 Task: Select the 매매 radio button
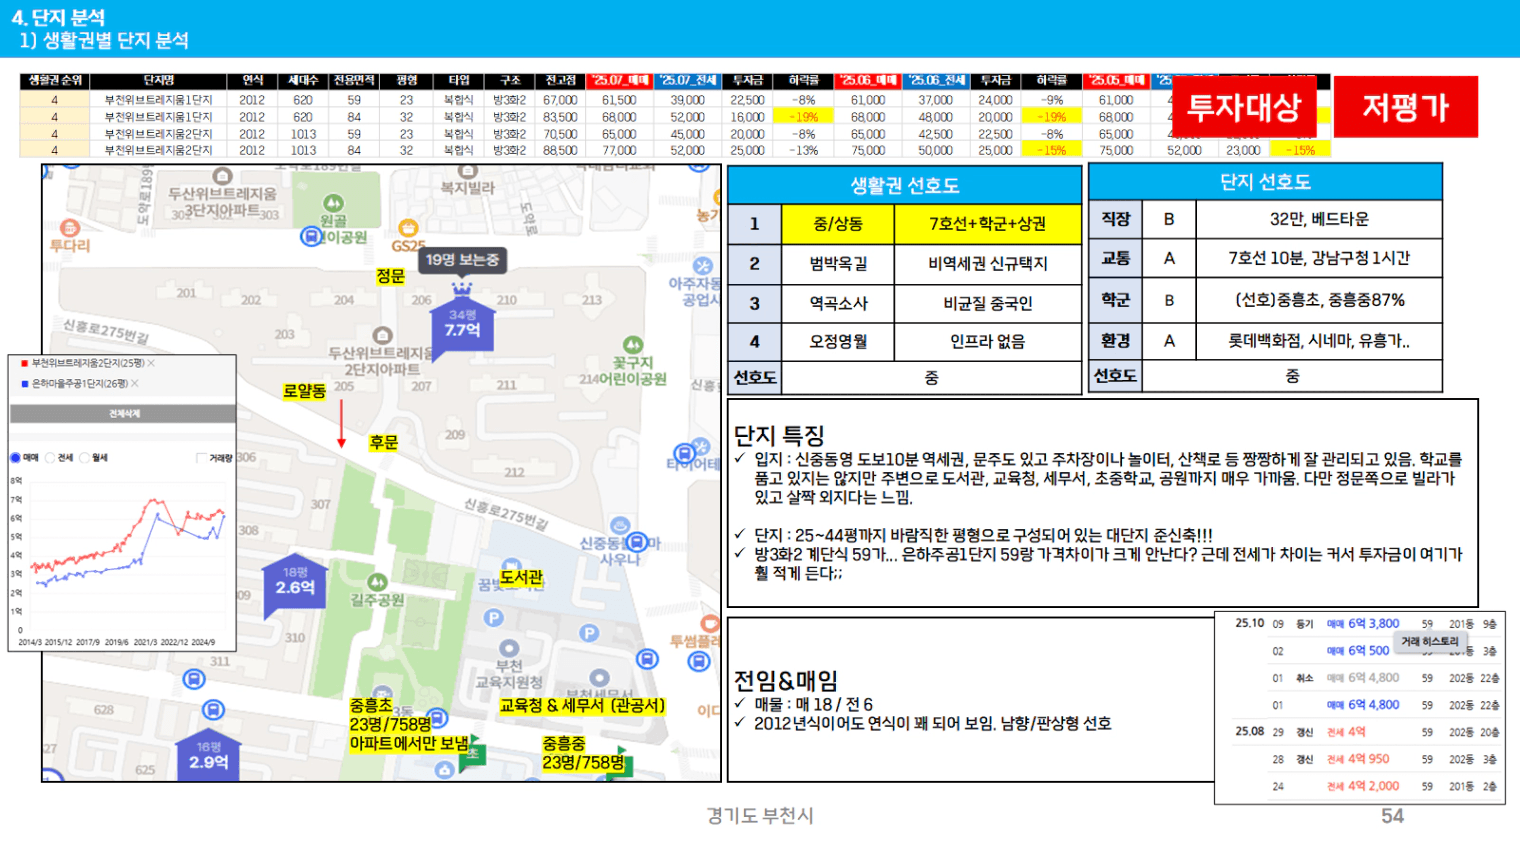16,458
